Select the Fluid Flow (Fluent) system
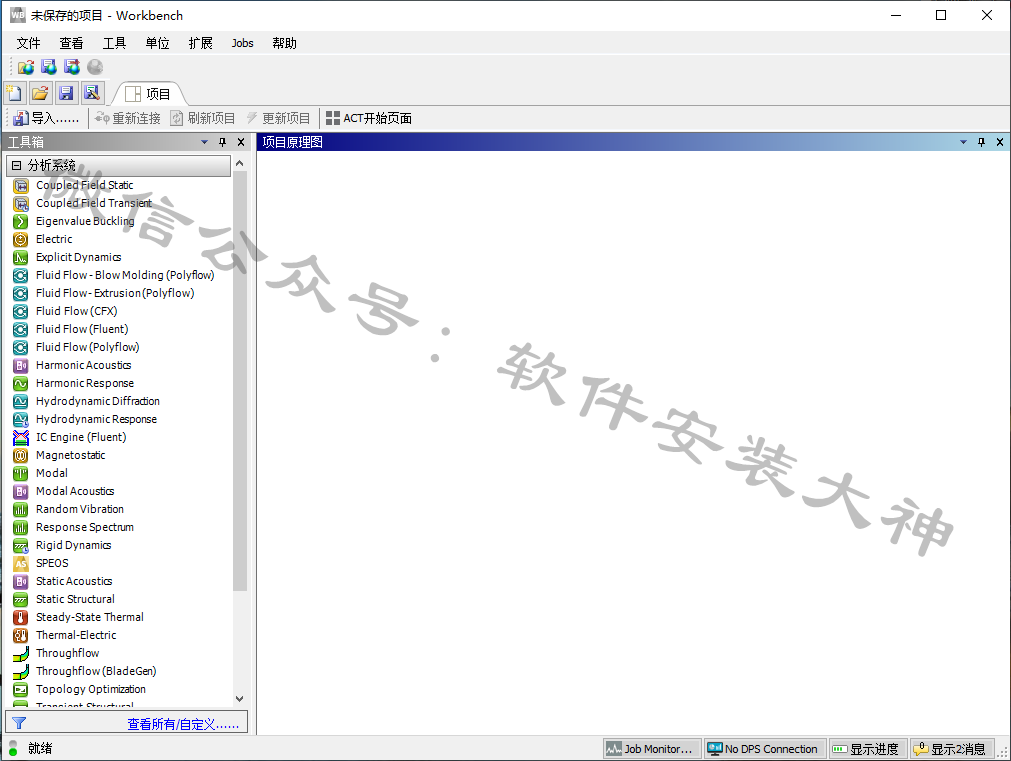The height and width of the screenshot is (761, 1011). [82, 329]
